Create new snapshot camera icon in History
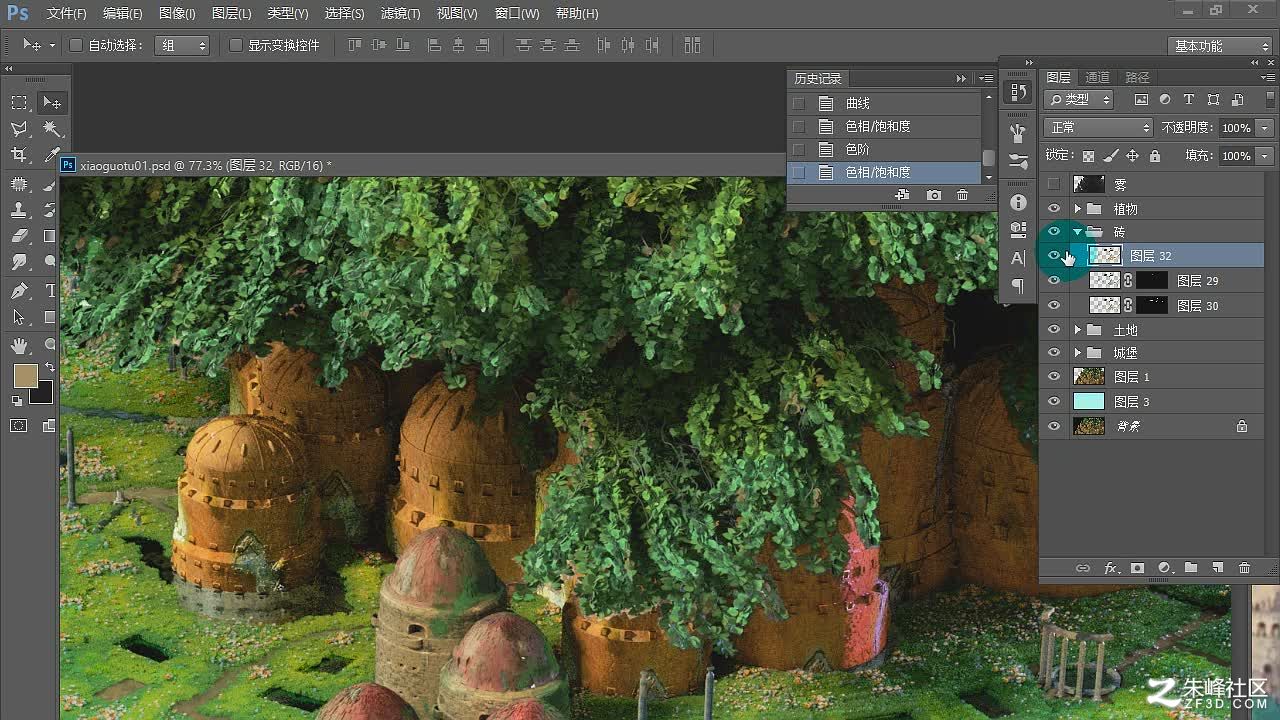Viewport: 1280px width, 720px height. pos(934,196)
